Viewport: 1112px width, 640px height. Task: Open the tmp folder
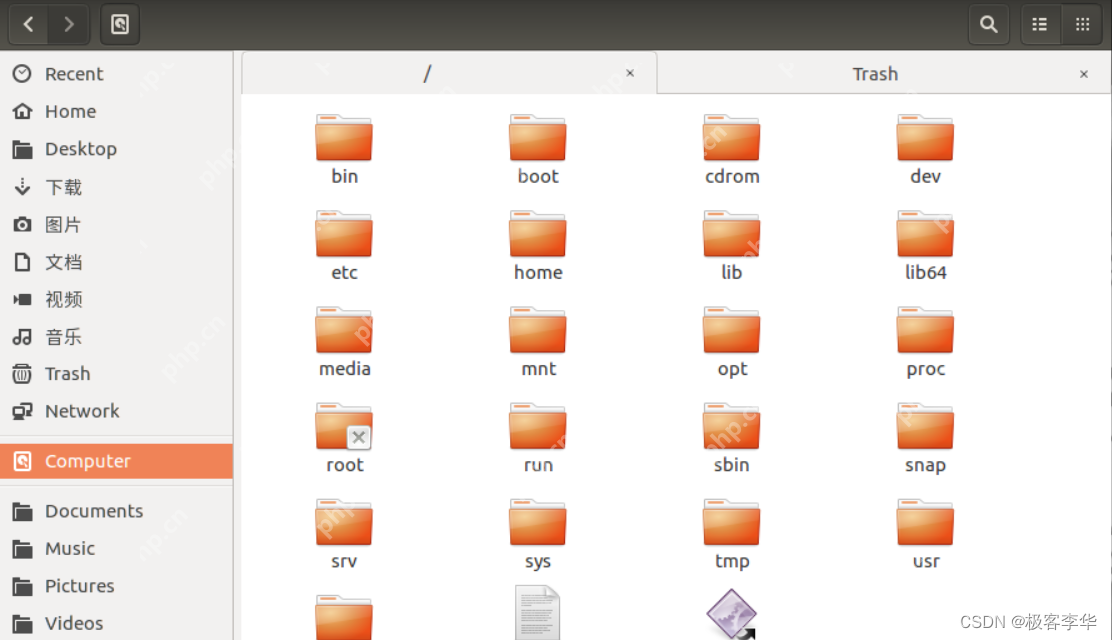tap(732, 525)
